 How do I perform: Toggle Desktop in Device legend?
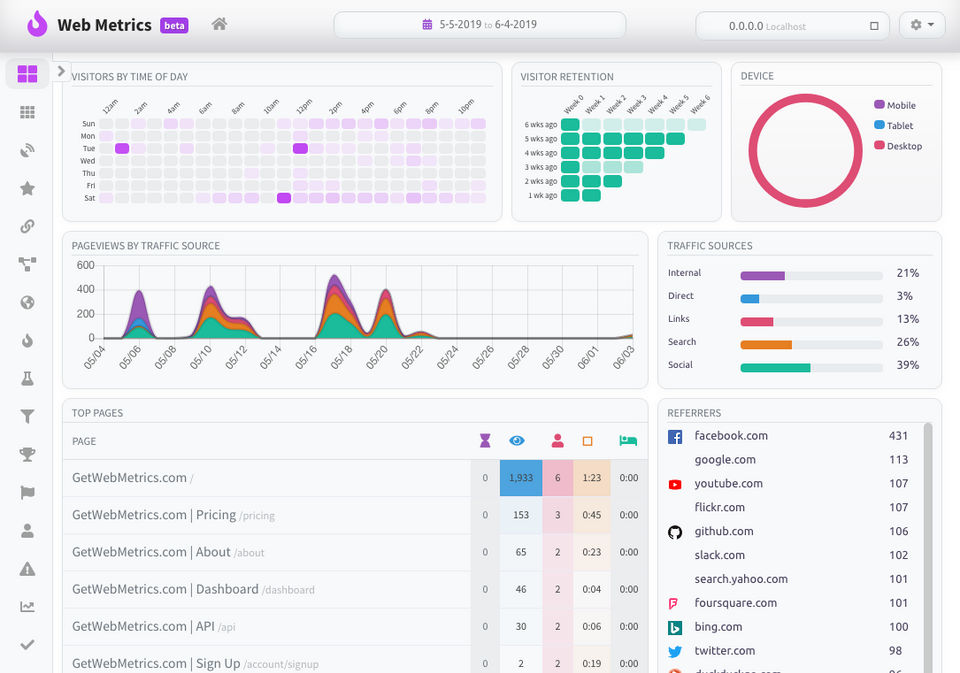point(898,146)
